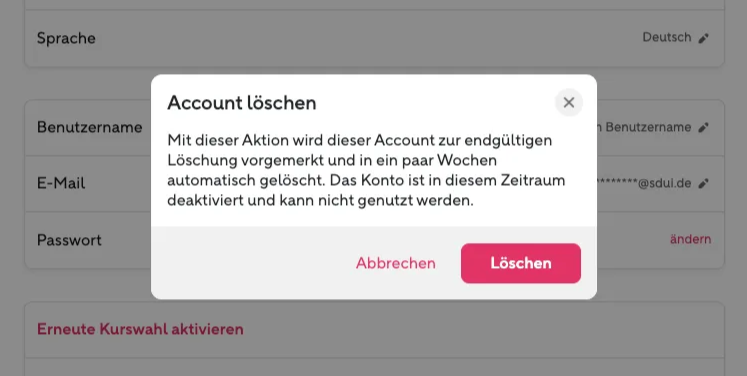Click the deletion warning paragraph text
This screenshot has height=376, width=747.
pos(366,170)
